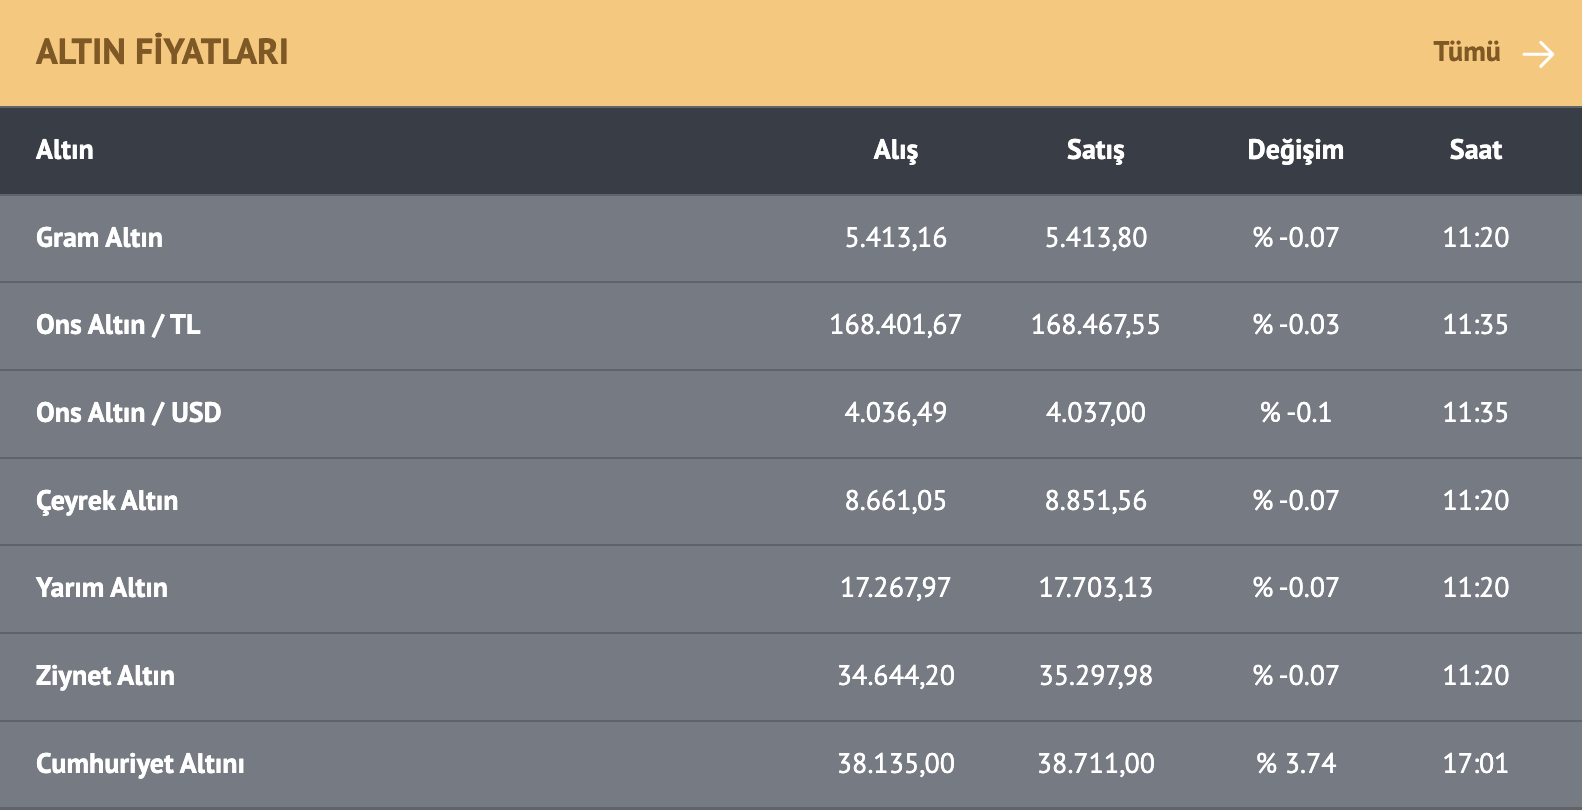Click the Altın column header
This screenshot has width=1582, height=810.
[65, 150]
